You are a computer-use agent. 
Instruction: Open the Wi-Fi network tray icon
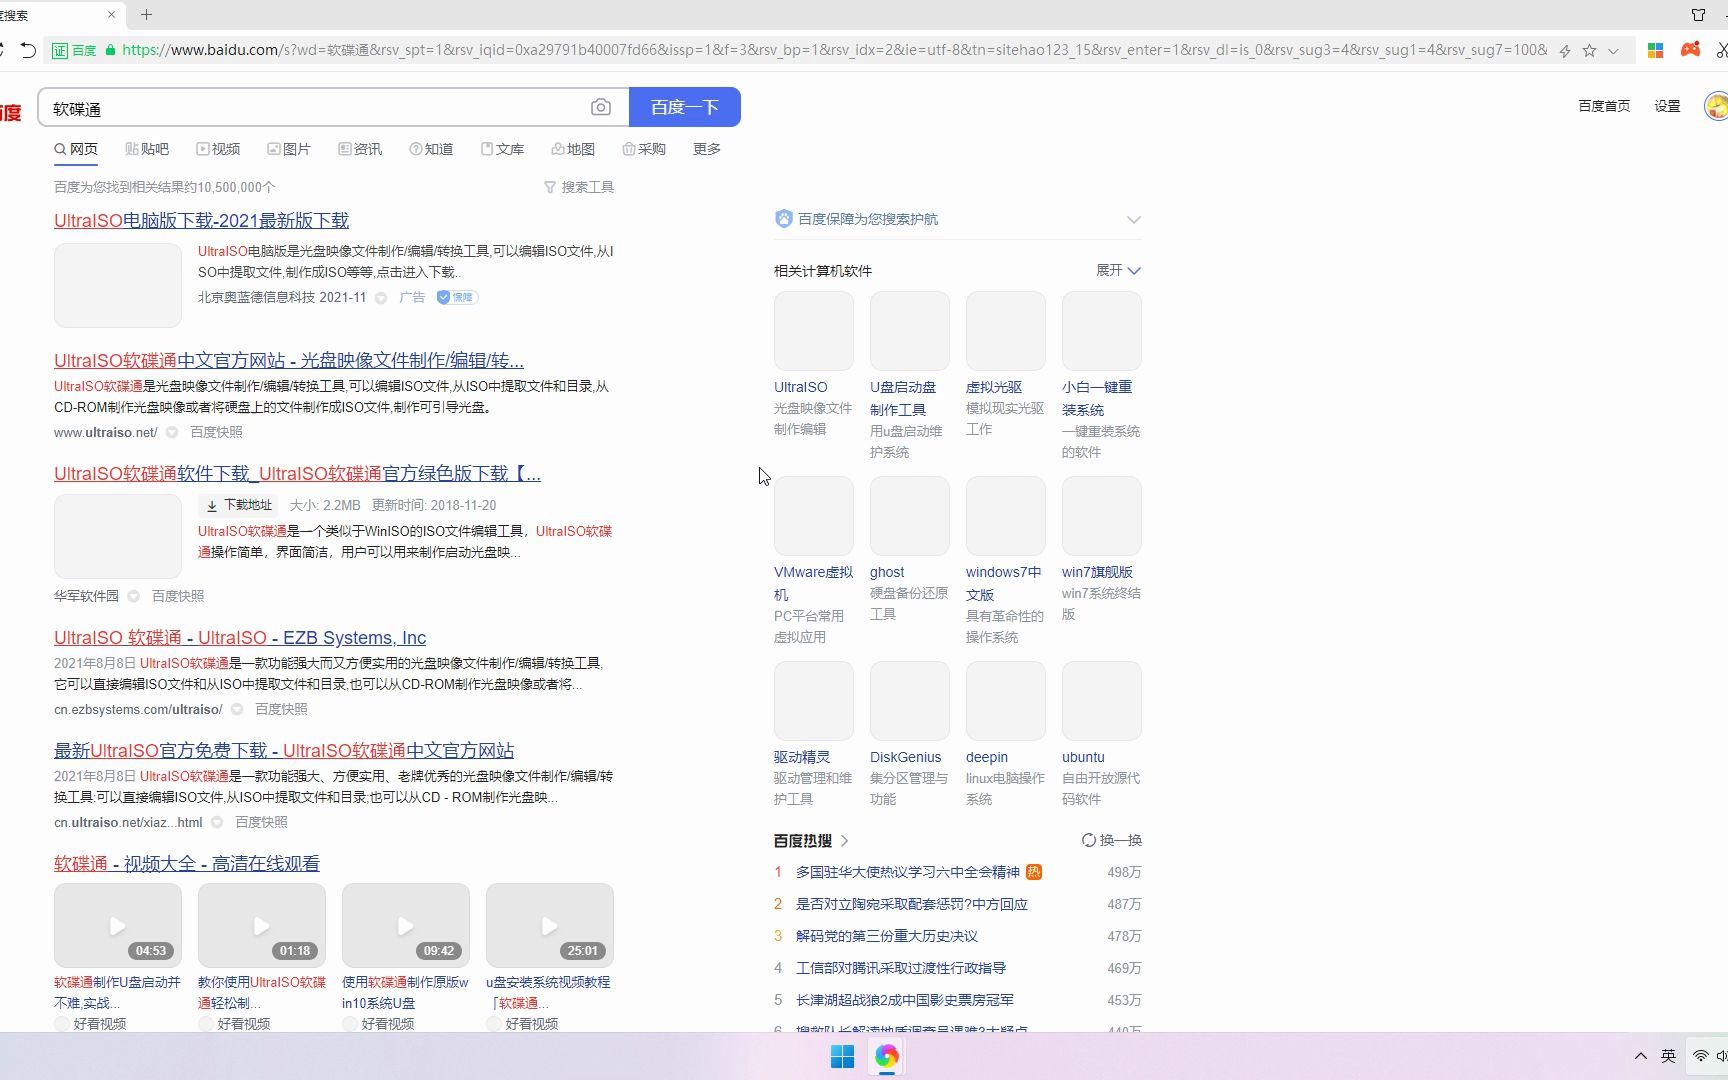coord(1700,1056)
